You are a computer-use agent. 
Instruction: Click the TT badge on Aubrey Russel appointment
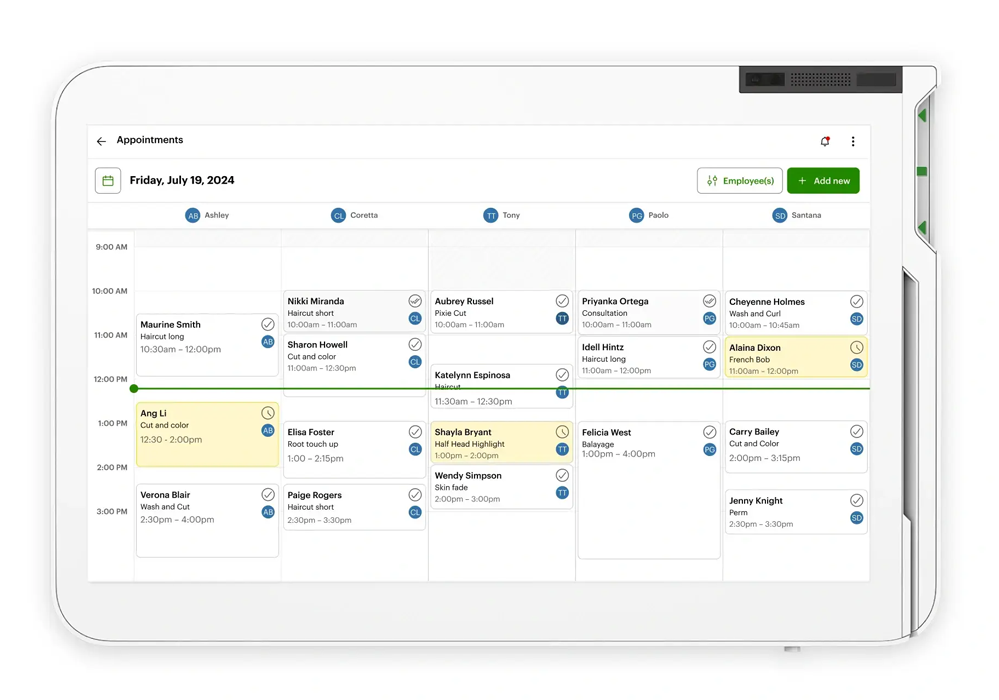(x=562, y=319)
